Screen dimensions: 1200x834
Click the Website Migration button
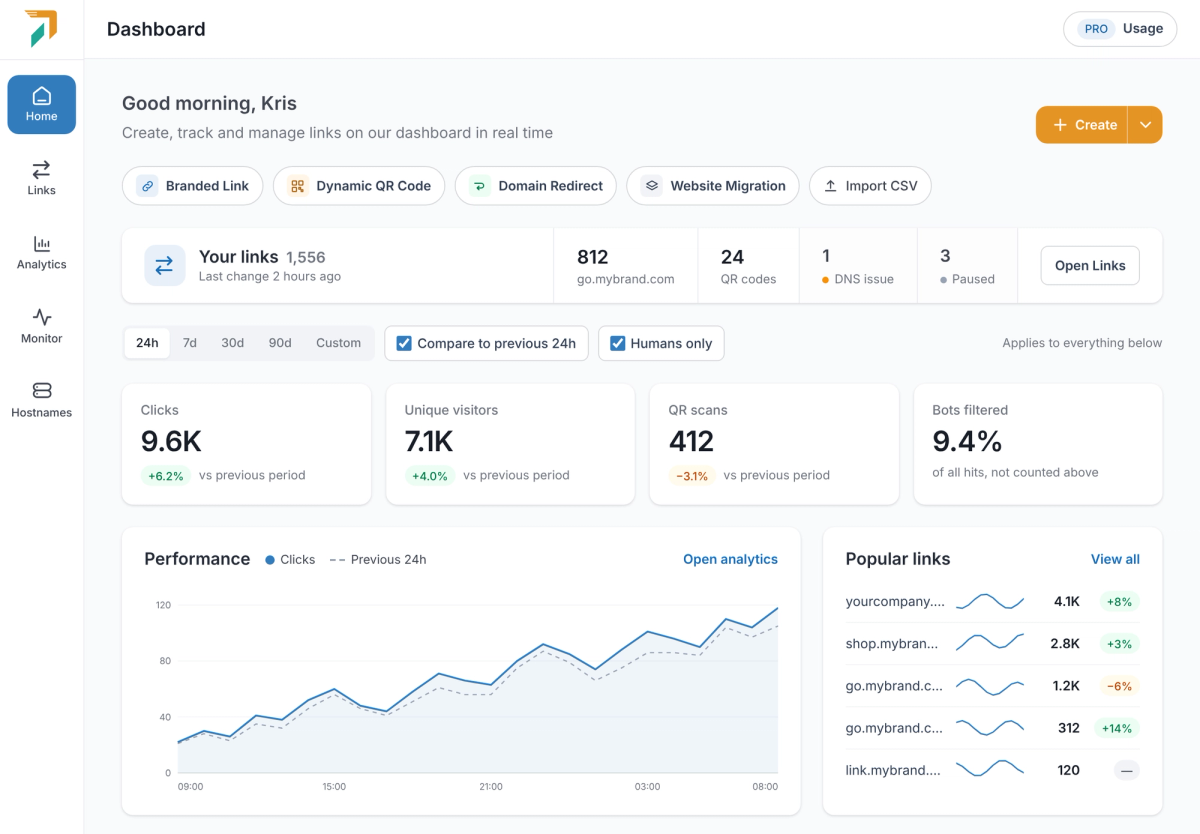point(713,186)
